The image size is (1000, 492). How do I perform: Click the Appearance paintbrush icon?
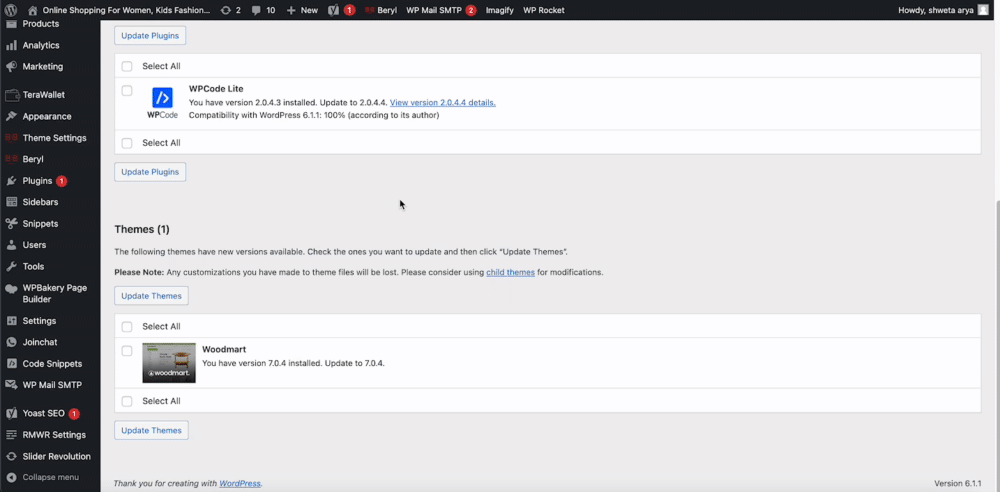click(x=11, y=116)
